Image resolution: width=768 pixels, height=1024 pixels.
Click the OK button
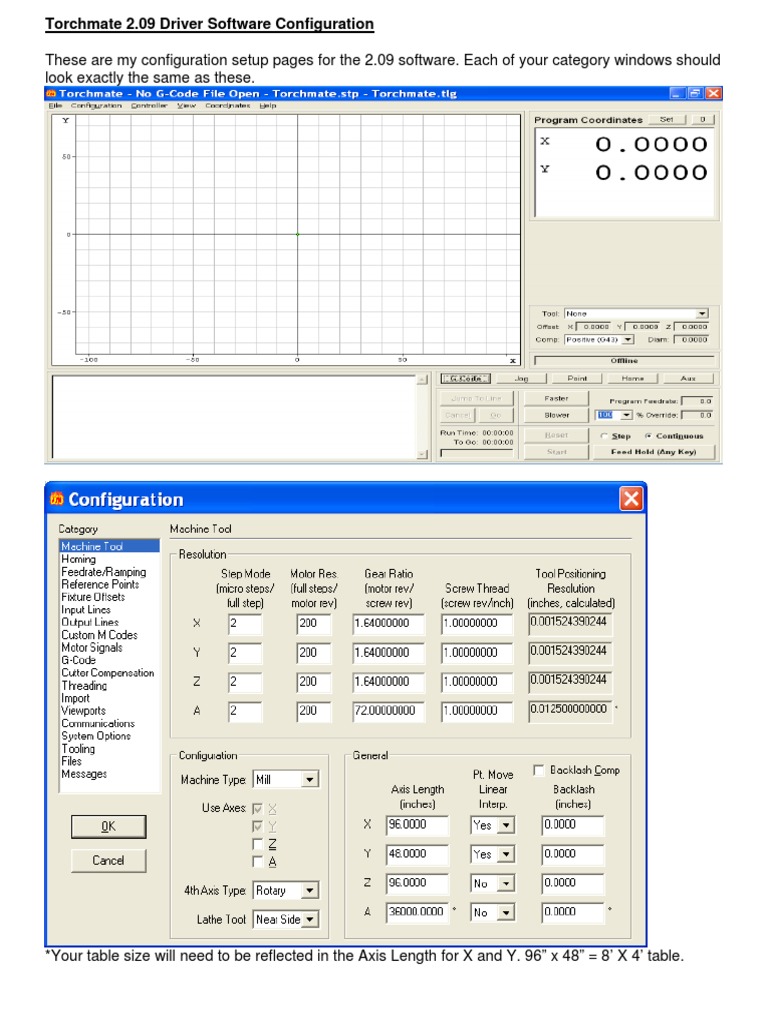coord(108,826)
